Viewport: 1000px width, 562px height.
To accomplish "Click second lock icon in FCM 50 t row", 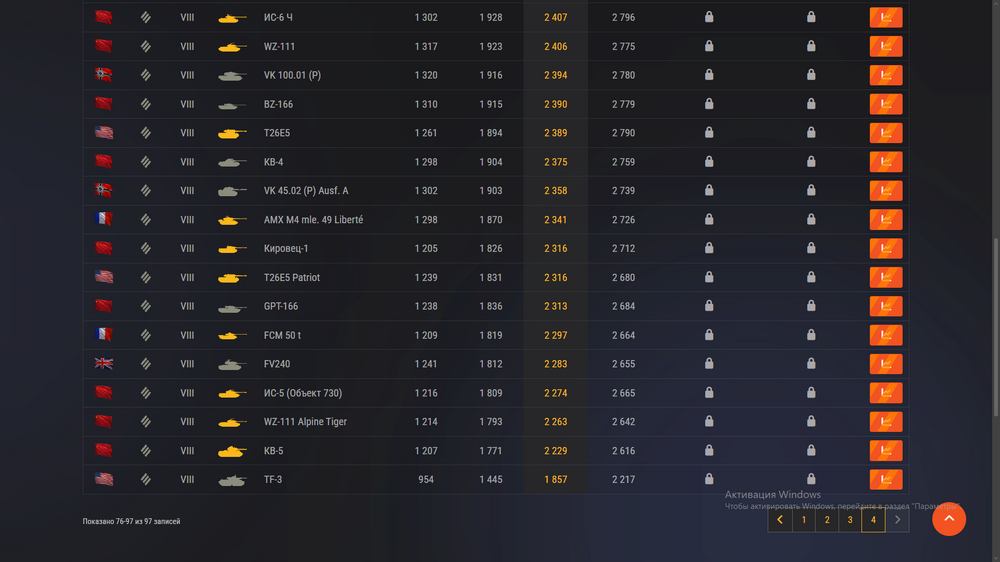I will click(811, 335).
